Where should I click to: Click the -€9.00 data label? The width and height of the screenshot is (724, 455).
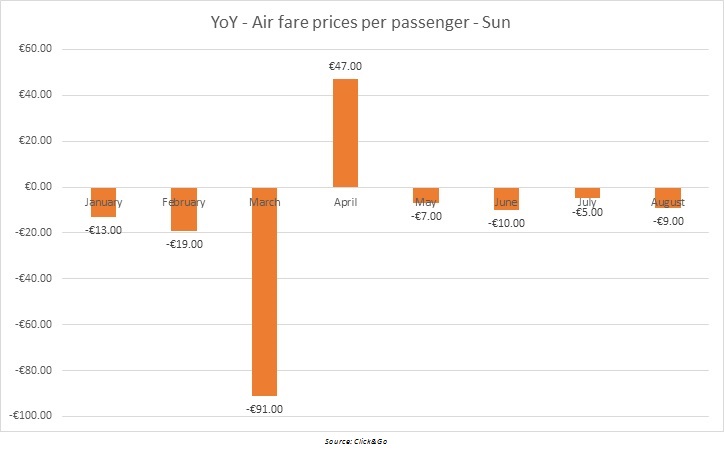(x=667, y=221)
